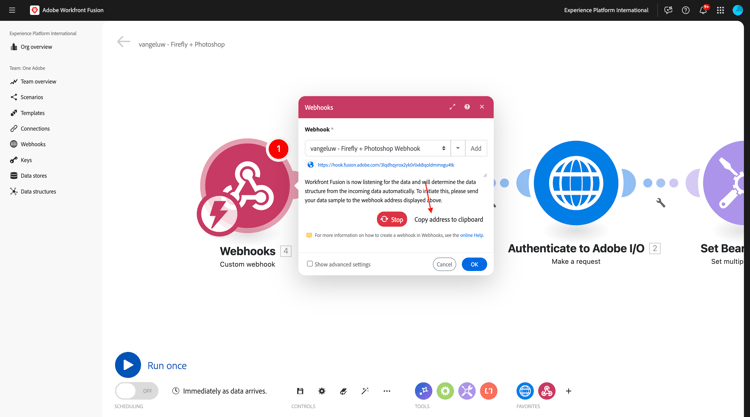Expand the Webhooks dialog to full size

452,107
